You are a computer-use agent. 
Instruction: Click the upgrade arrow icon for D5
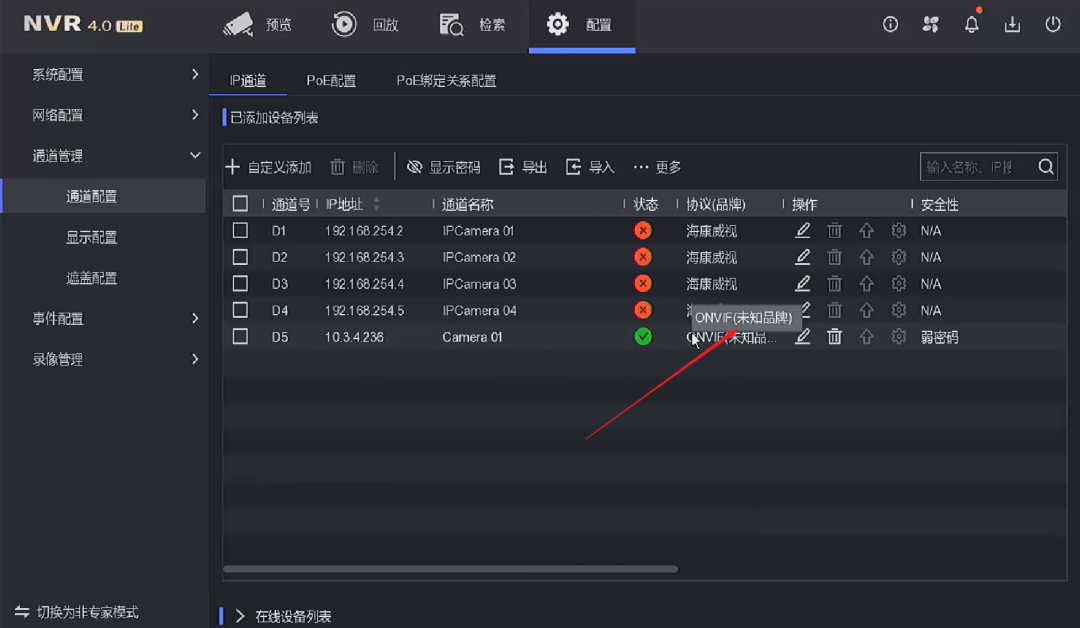867,337
